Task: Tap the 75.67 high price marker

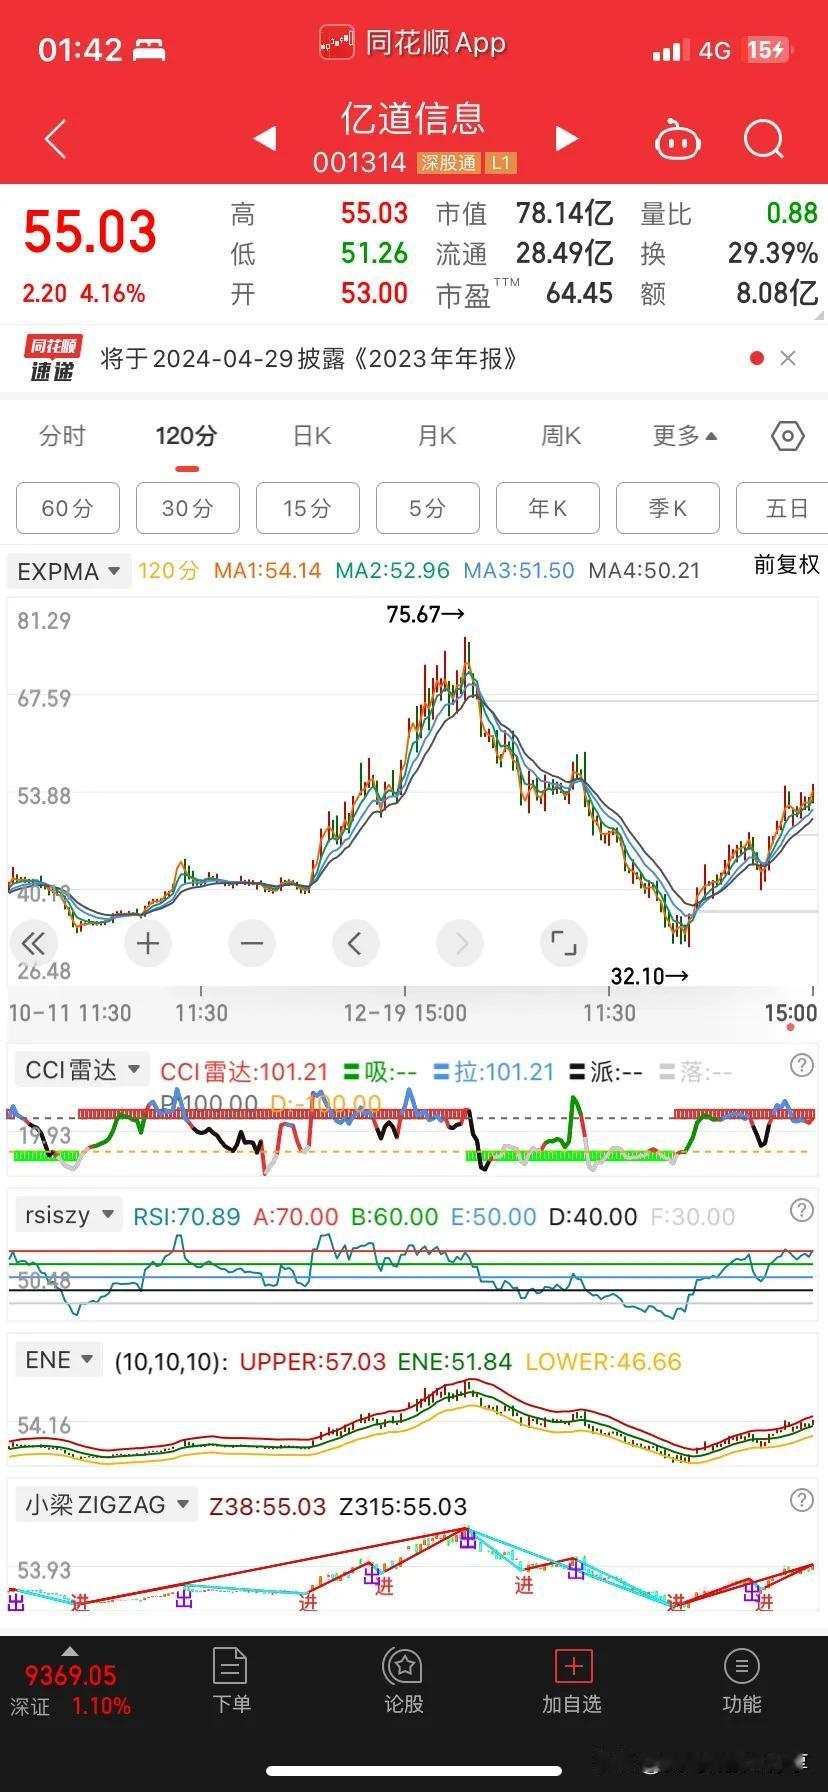Action: (x=426, y=614)
